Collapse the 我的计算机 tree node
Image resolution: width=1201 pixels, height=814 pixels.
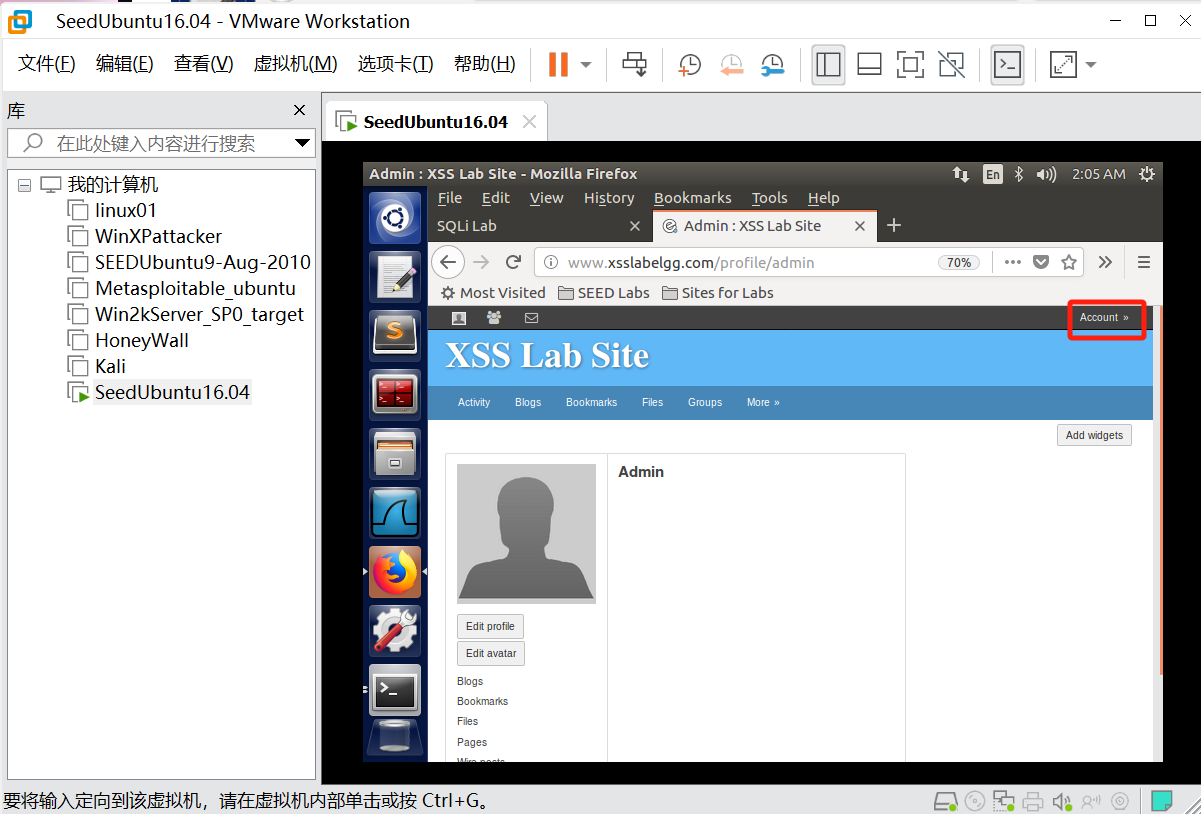tap(24, 185)
